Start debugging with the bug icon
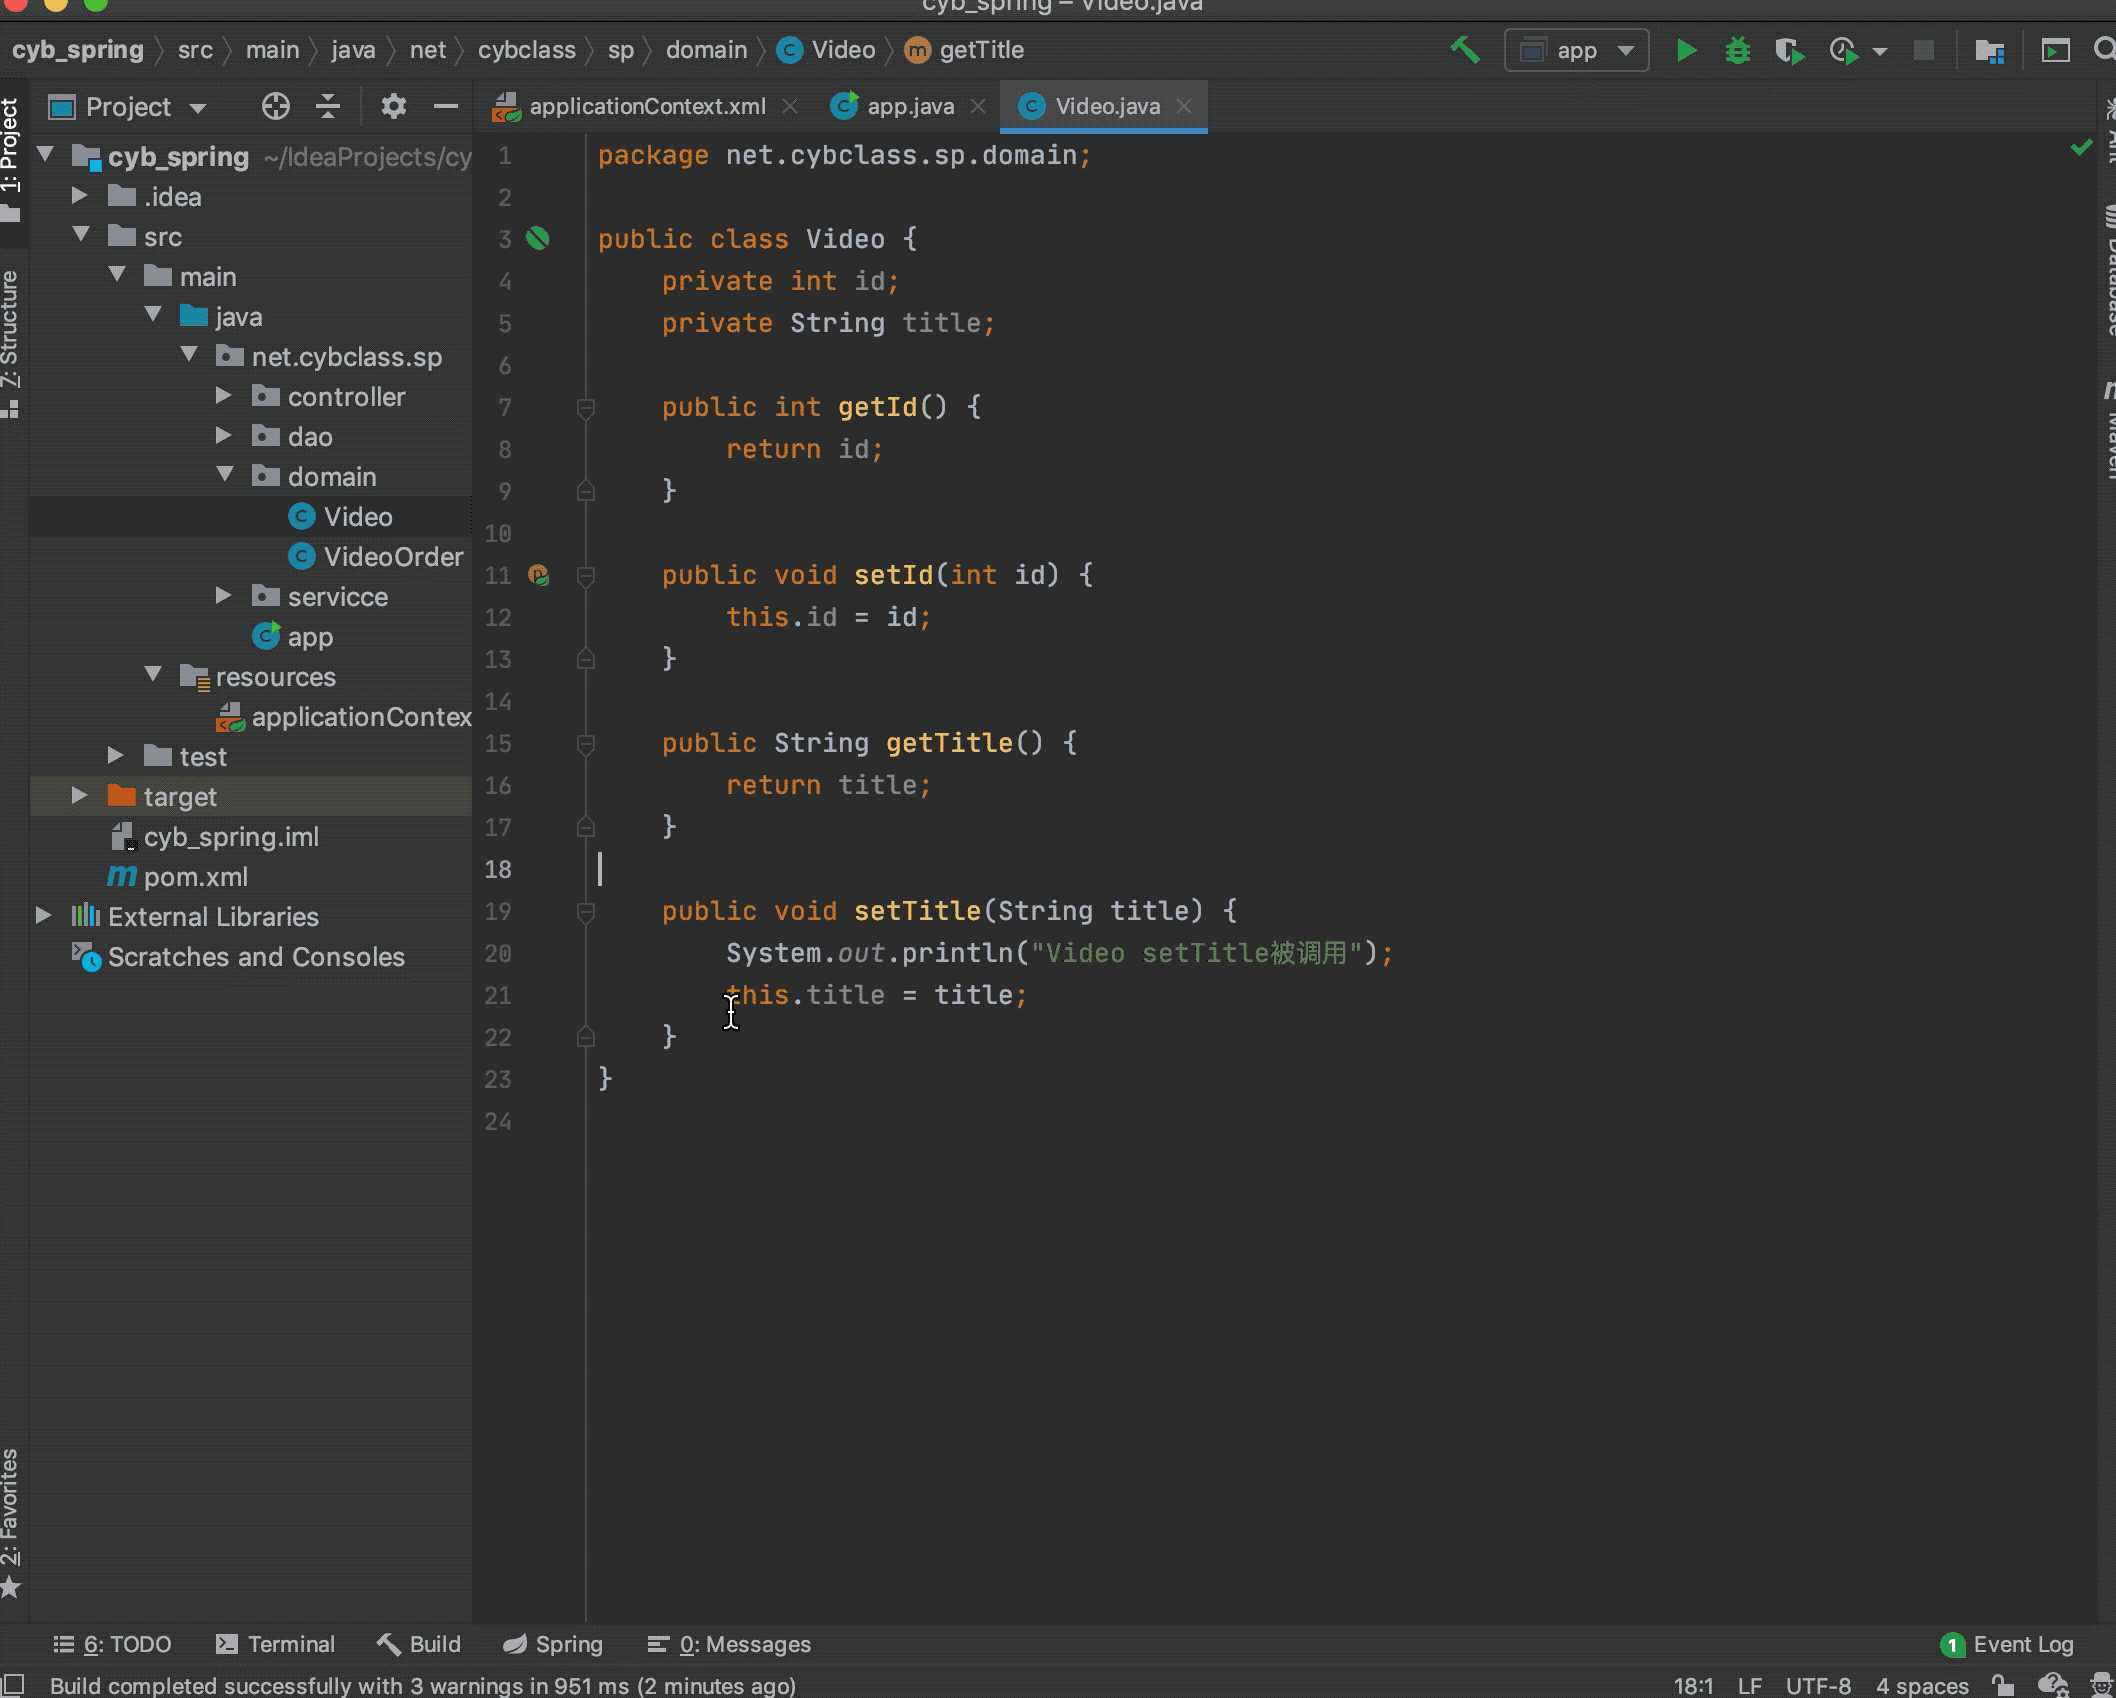This screenshot has width=2116, height=1698. click(1738, 50)
